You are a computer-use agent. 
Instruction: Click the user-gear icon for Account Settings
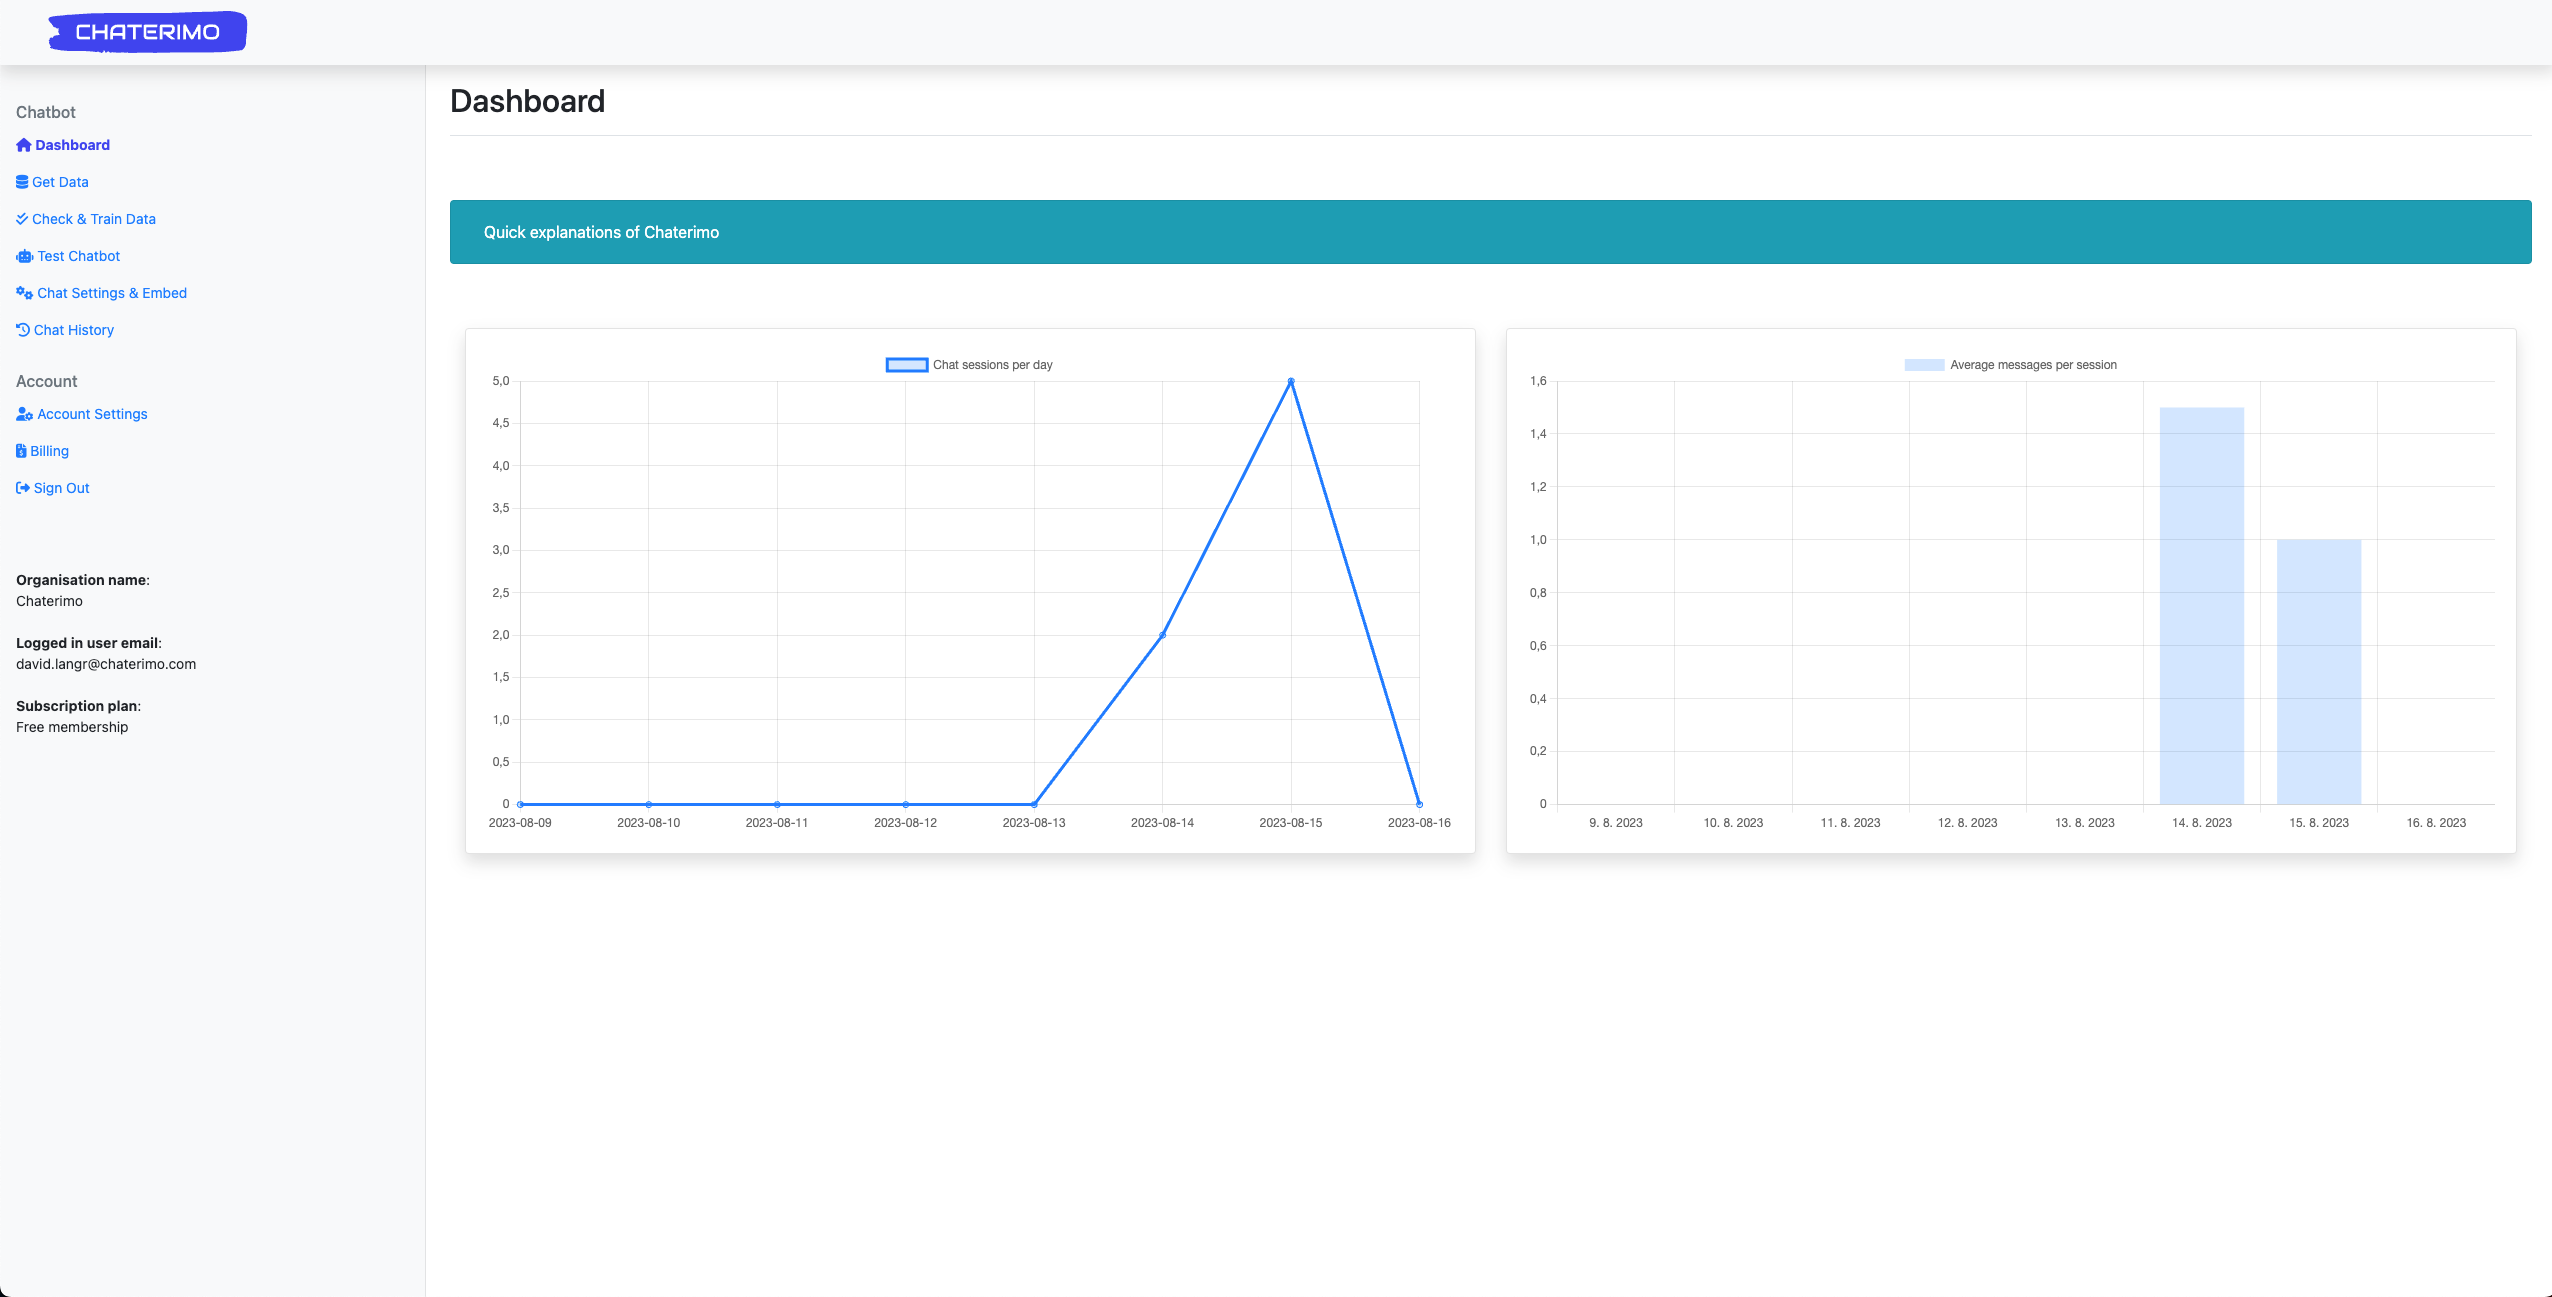[24, 414]
